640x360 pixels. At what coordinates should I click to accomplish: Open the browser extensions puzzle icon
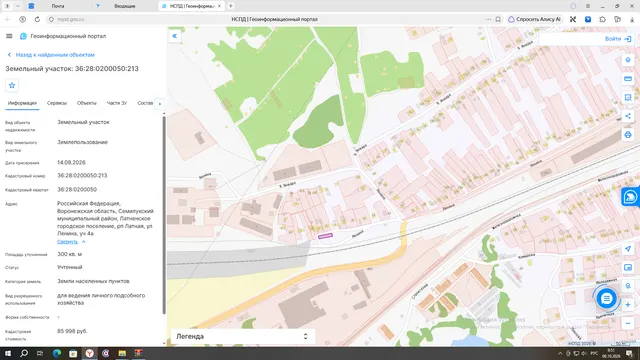pos(602,19)
